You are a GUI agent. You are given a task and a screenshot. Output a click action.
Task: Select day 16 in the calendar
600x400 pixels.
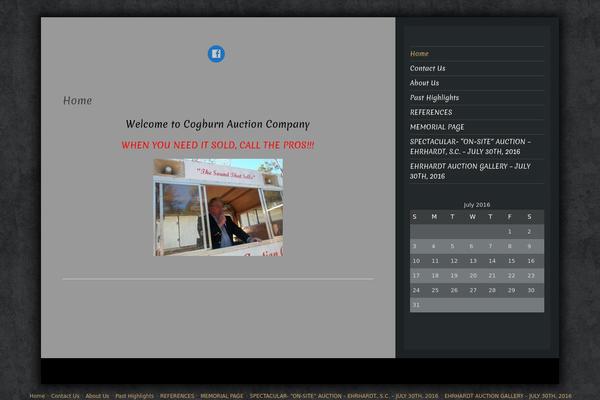point(531,261)
